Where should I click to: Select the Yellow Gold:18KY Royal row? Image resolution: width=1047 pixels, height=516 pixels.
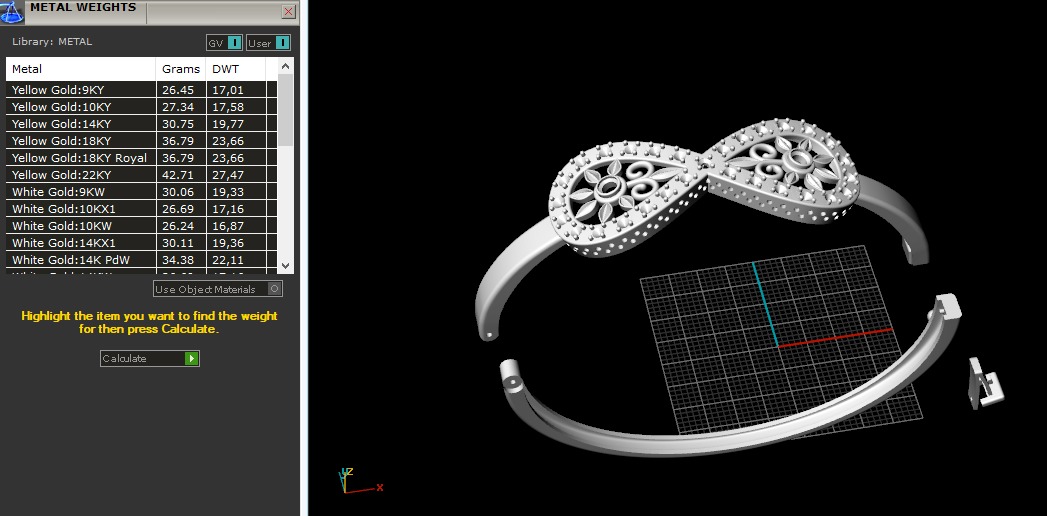pyautogui.click(x=142, y=158)
